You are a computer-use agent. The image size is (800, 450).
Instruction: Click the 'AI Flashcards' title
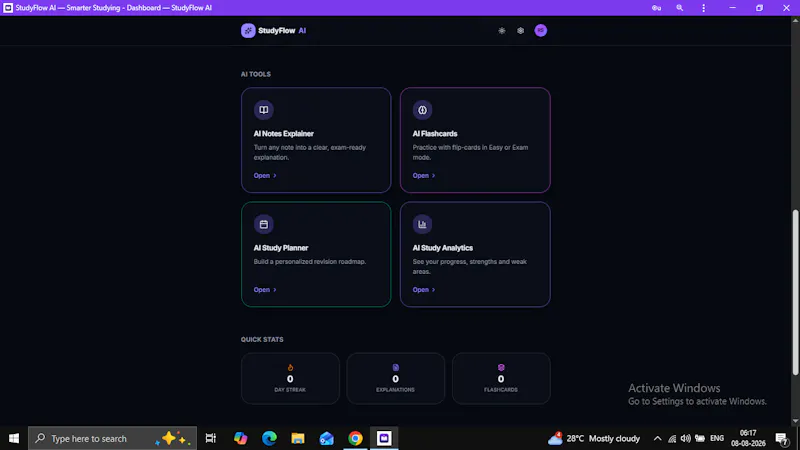[435, 134]
